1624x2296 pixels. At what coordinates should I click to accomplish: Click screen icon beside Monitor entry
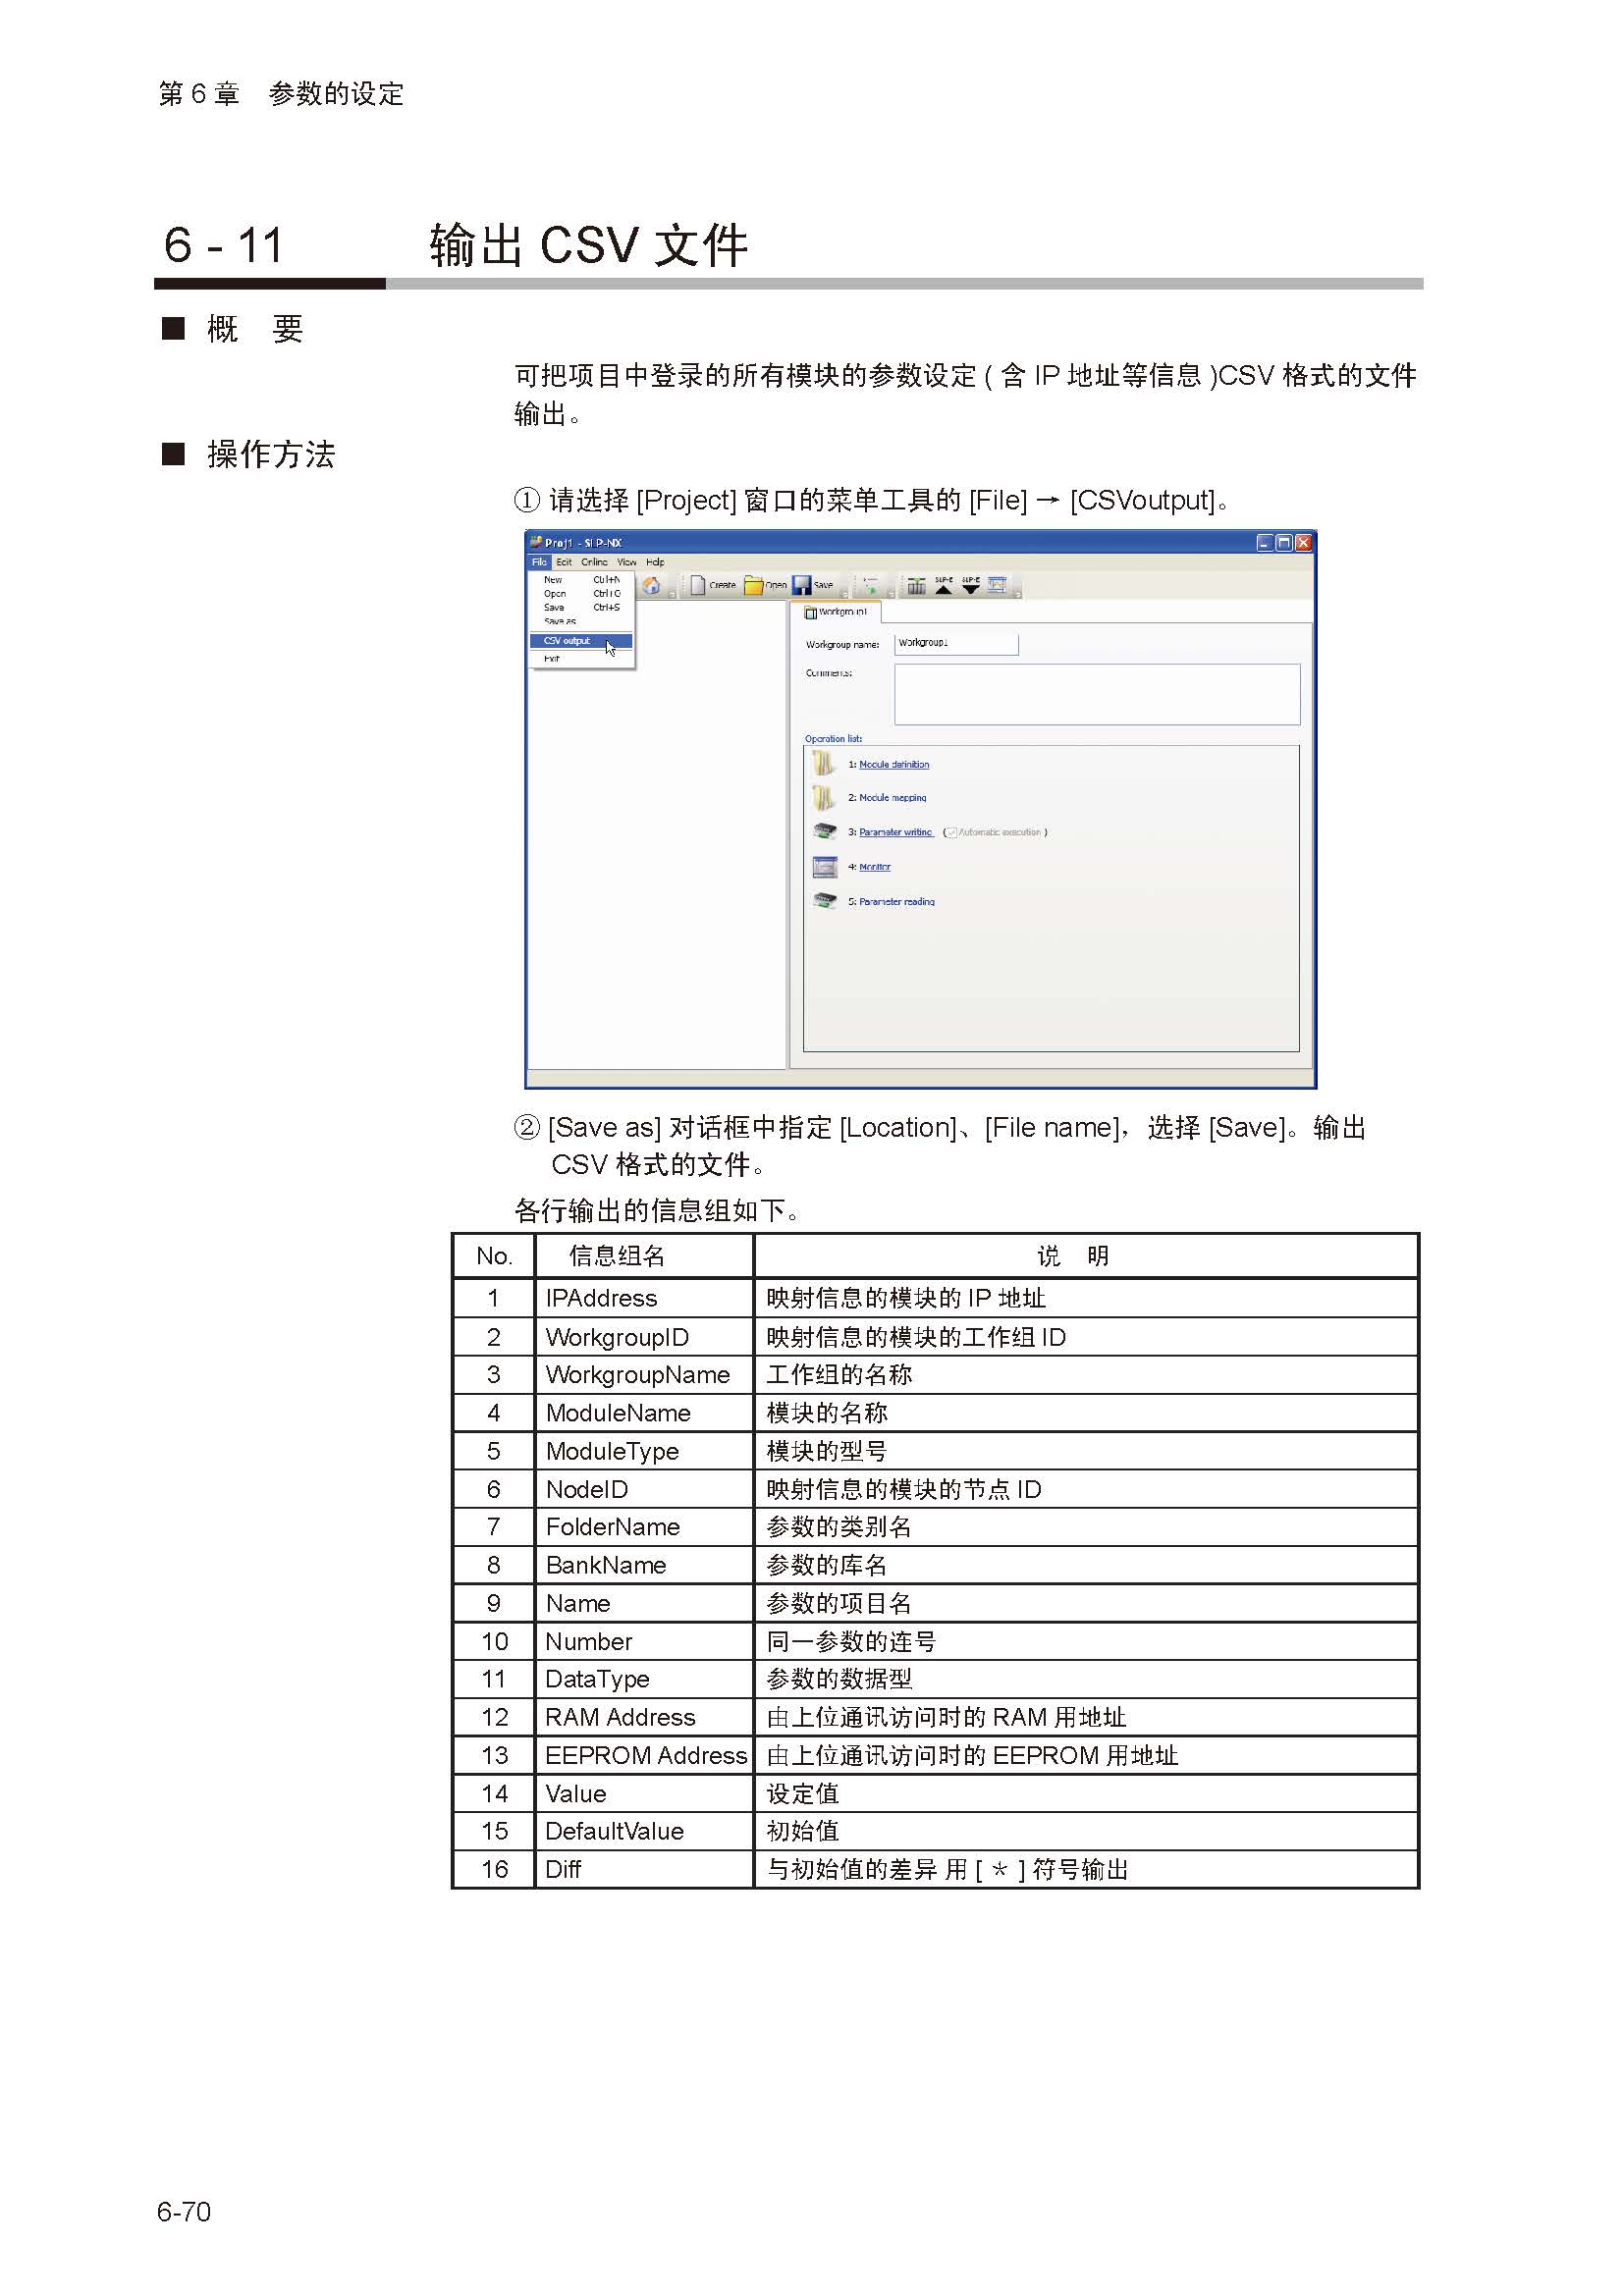click(x=824, y=867)
